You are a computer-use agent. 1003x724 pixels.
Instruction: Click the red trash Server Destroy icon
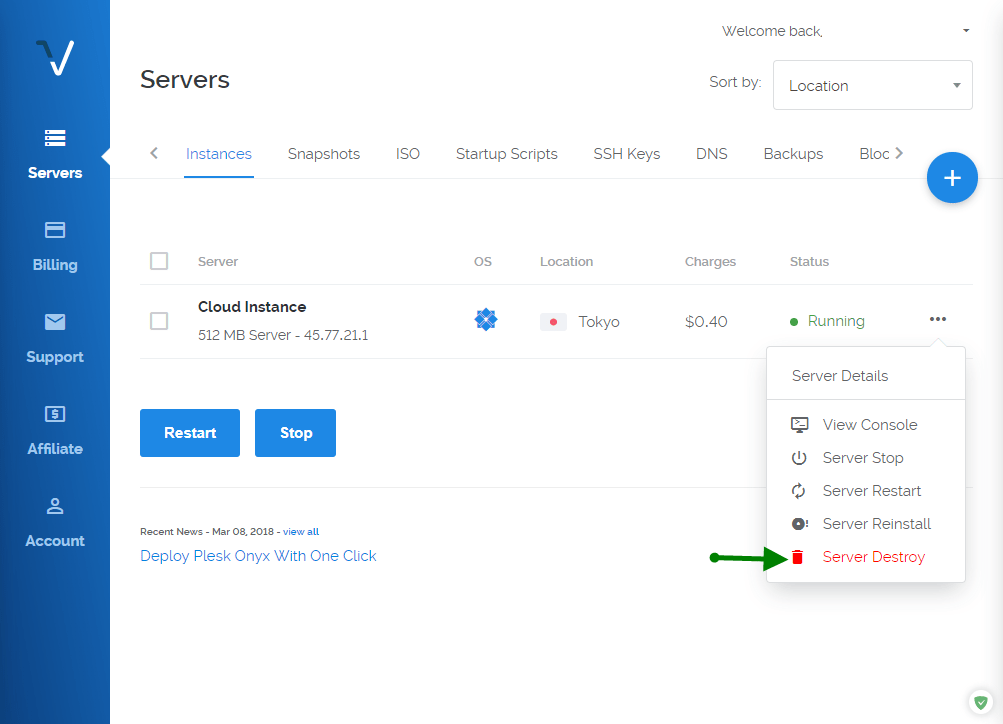point(797,557)
